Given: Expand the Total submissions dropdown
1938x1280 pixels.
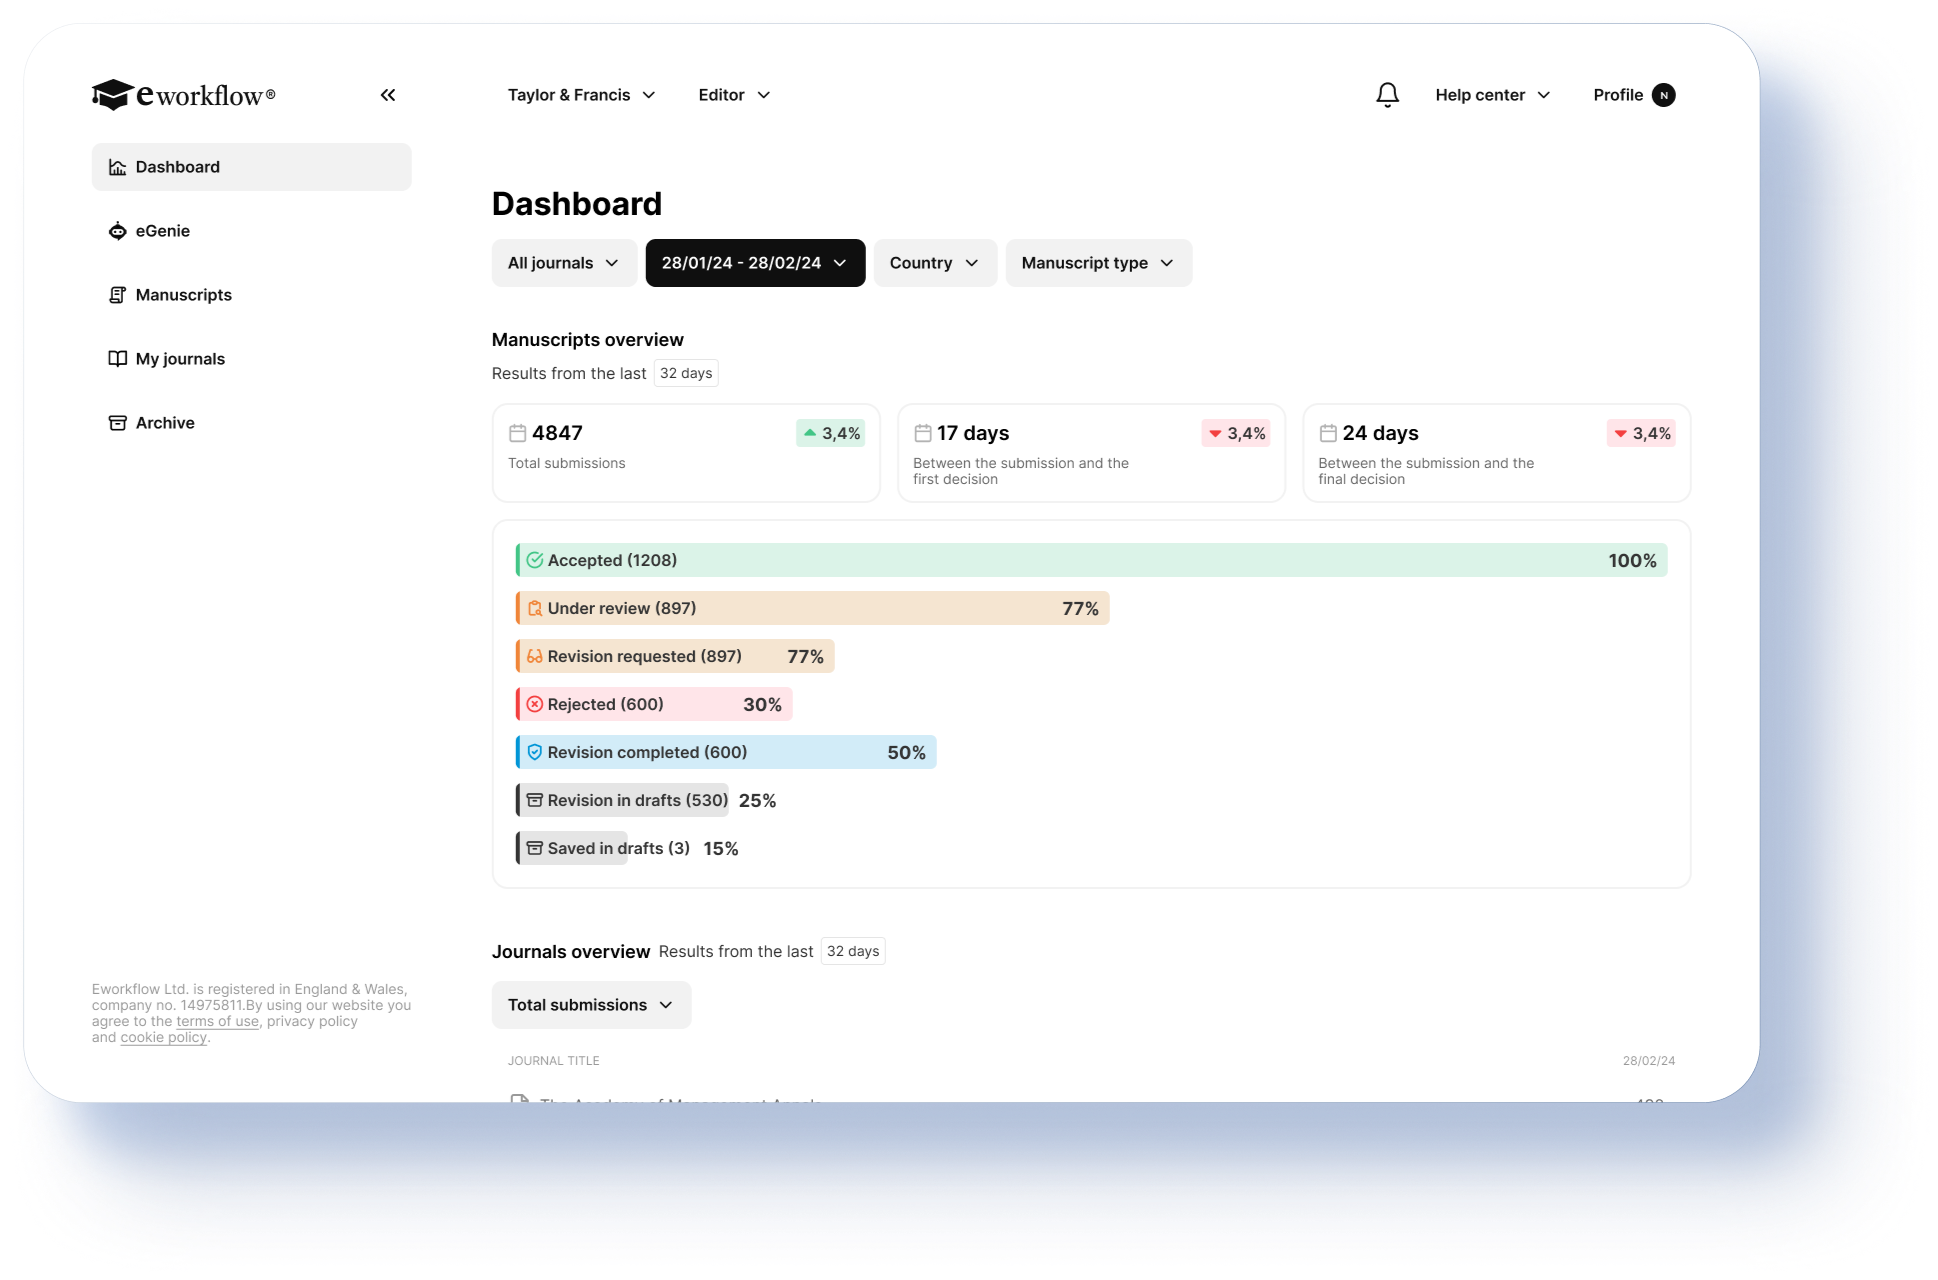Looking at the screenshot, I should [591, 1005].
